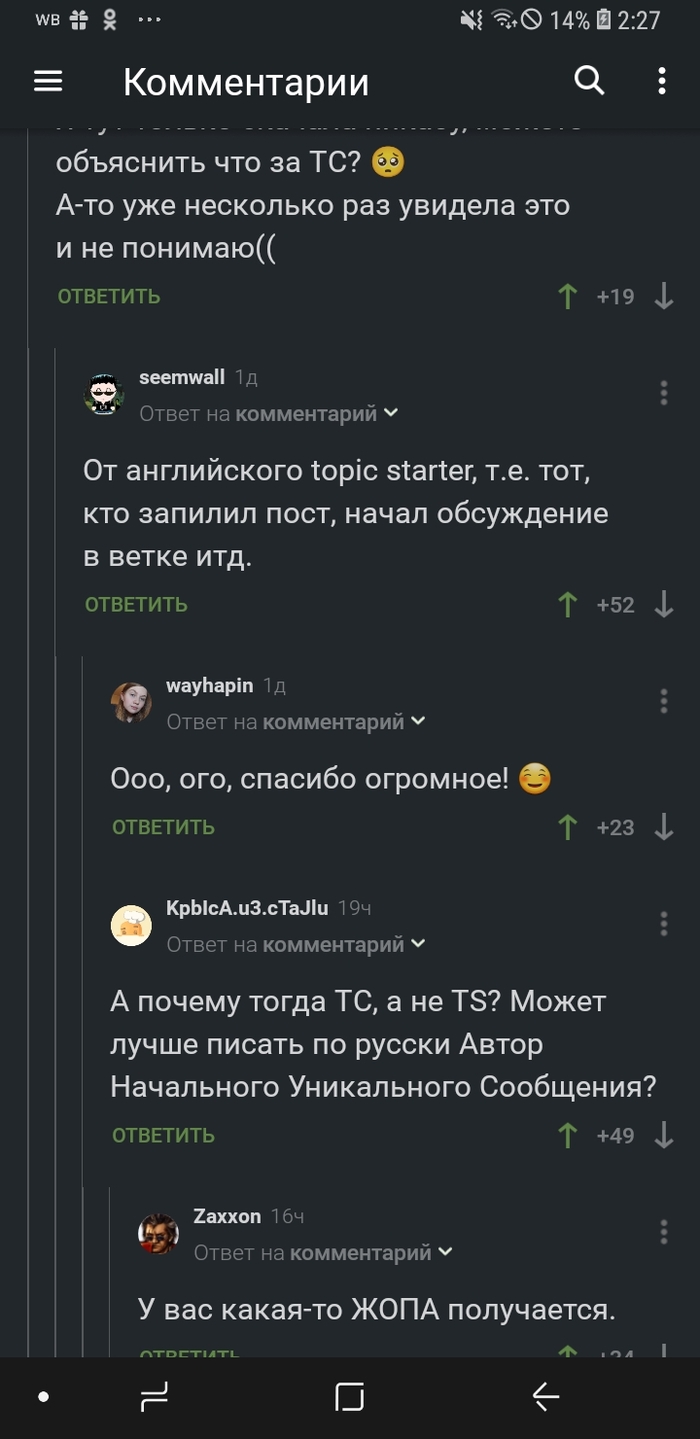Viewport: 700px width, 1439px height.
Task: Reply to KpbIcA.u3.cTaJlu's comment
Action: (x=163, y=1135)
